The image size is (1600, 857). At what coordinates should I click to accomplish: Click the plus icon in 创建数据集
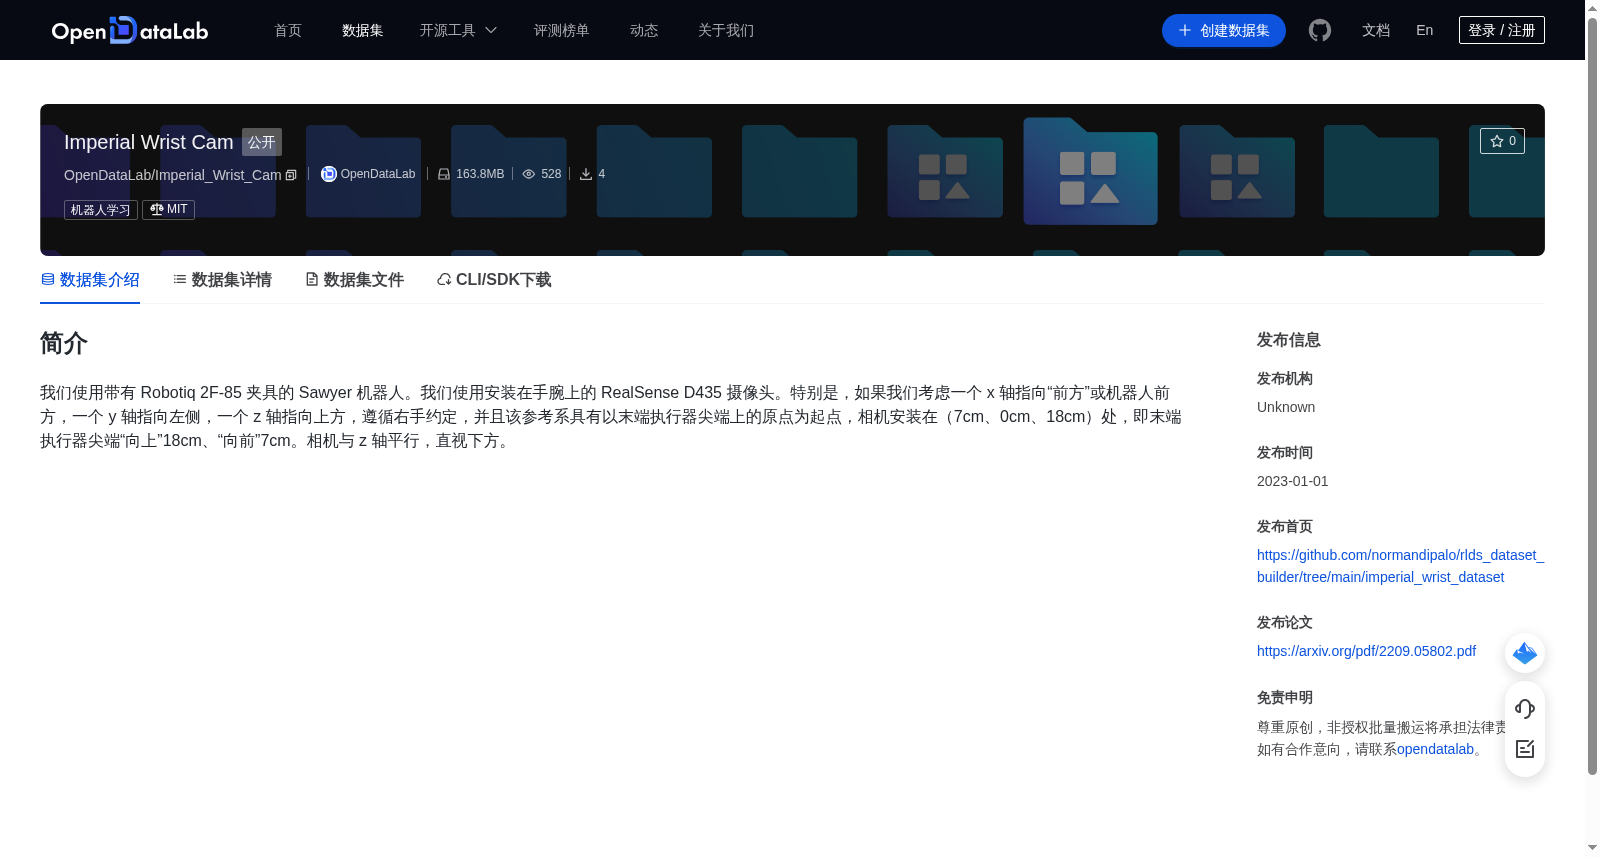1185,30
